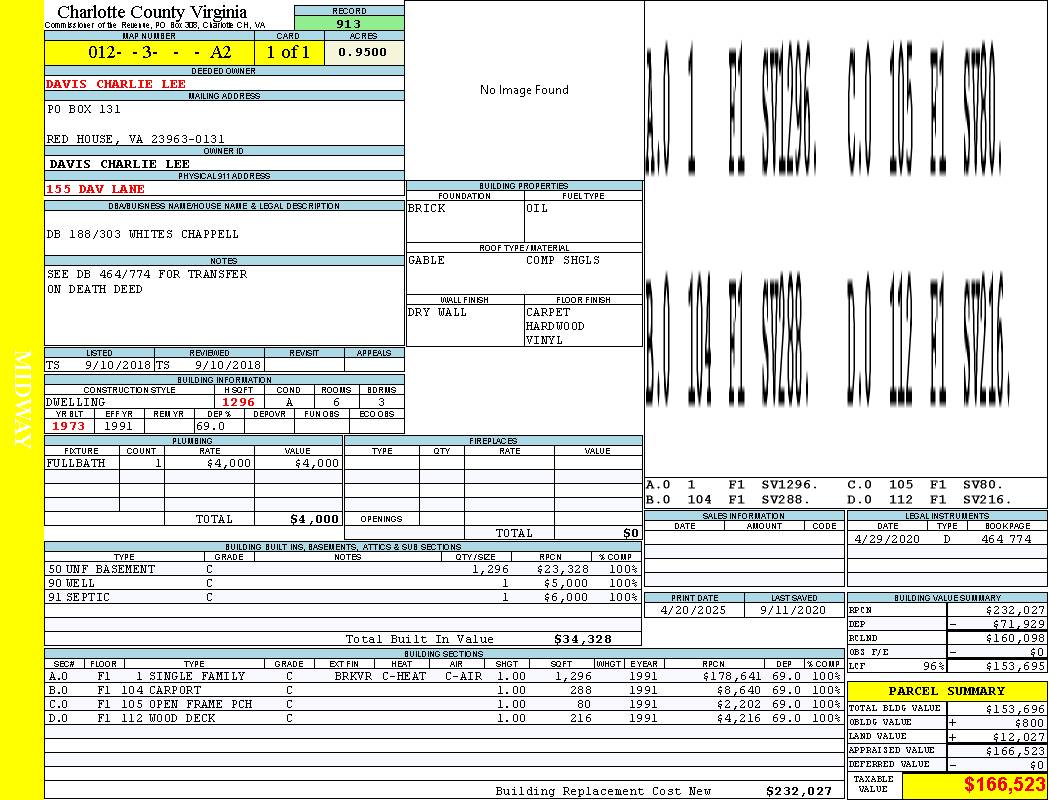The image size is (1050, 800).
Task: Click wall finish DRY WALL
Action: tap(437, 313)
